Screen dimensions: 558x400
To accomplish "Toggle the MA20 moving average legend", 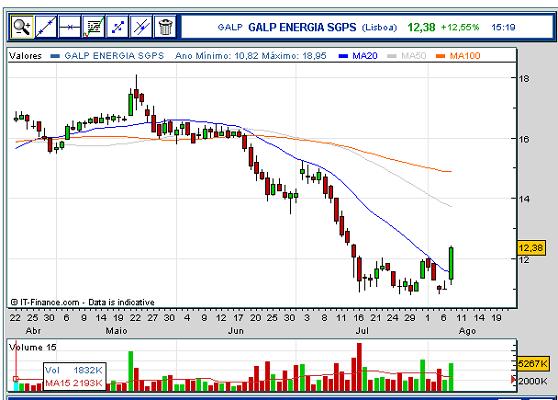I will tap(365, 56).
